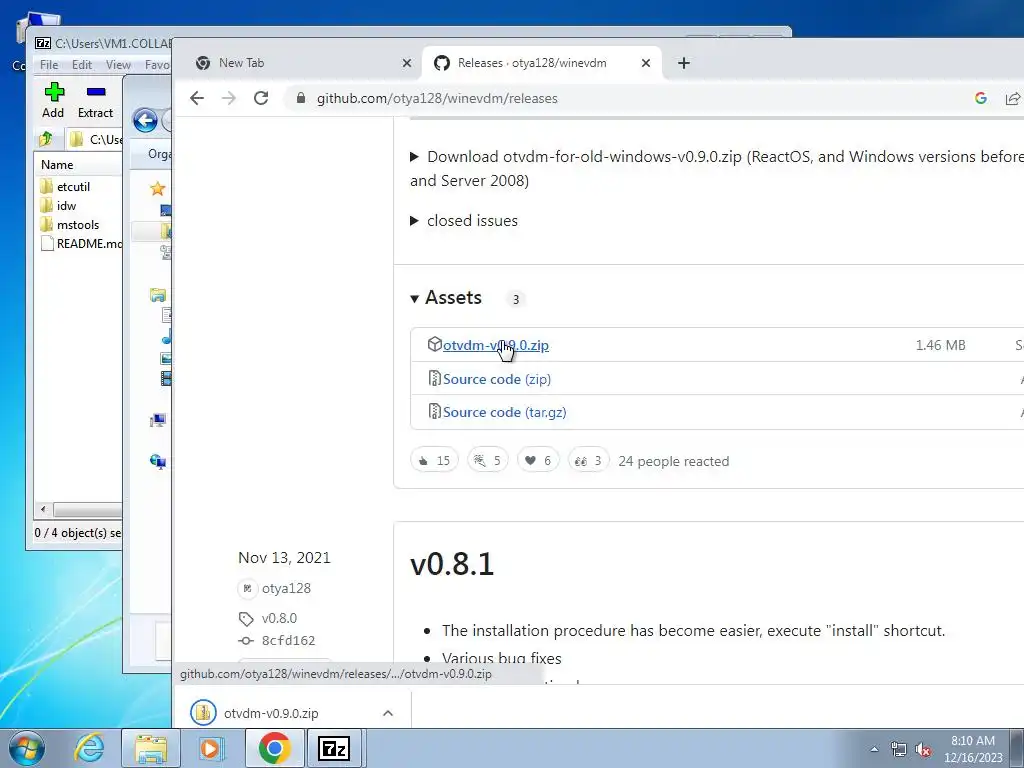Image resolution: width=1024 pixels, height=768 pixels.
Task: Open the v0.8.1 release title
Action: click(452, 564)
